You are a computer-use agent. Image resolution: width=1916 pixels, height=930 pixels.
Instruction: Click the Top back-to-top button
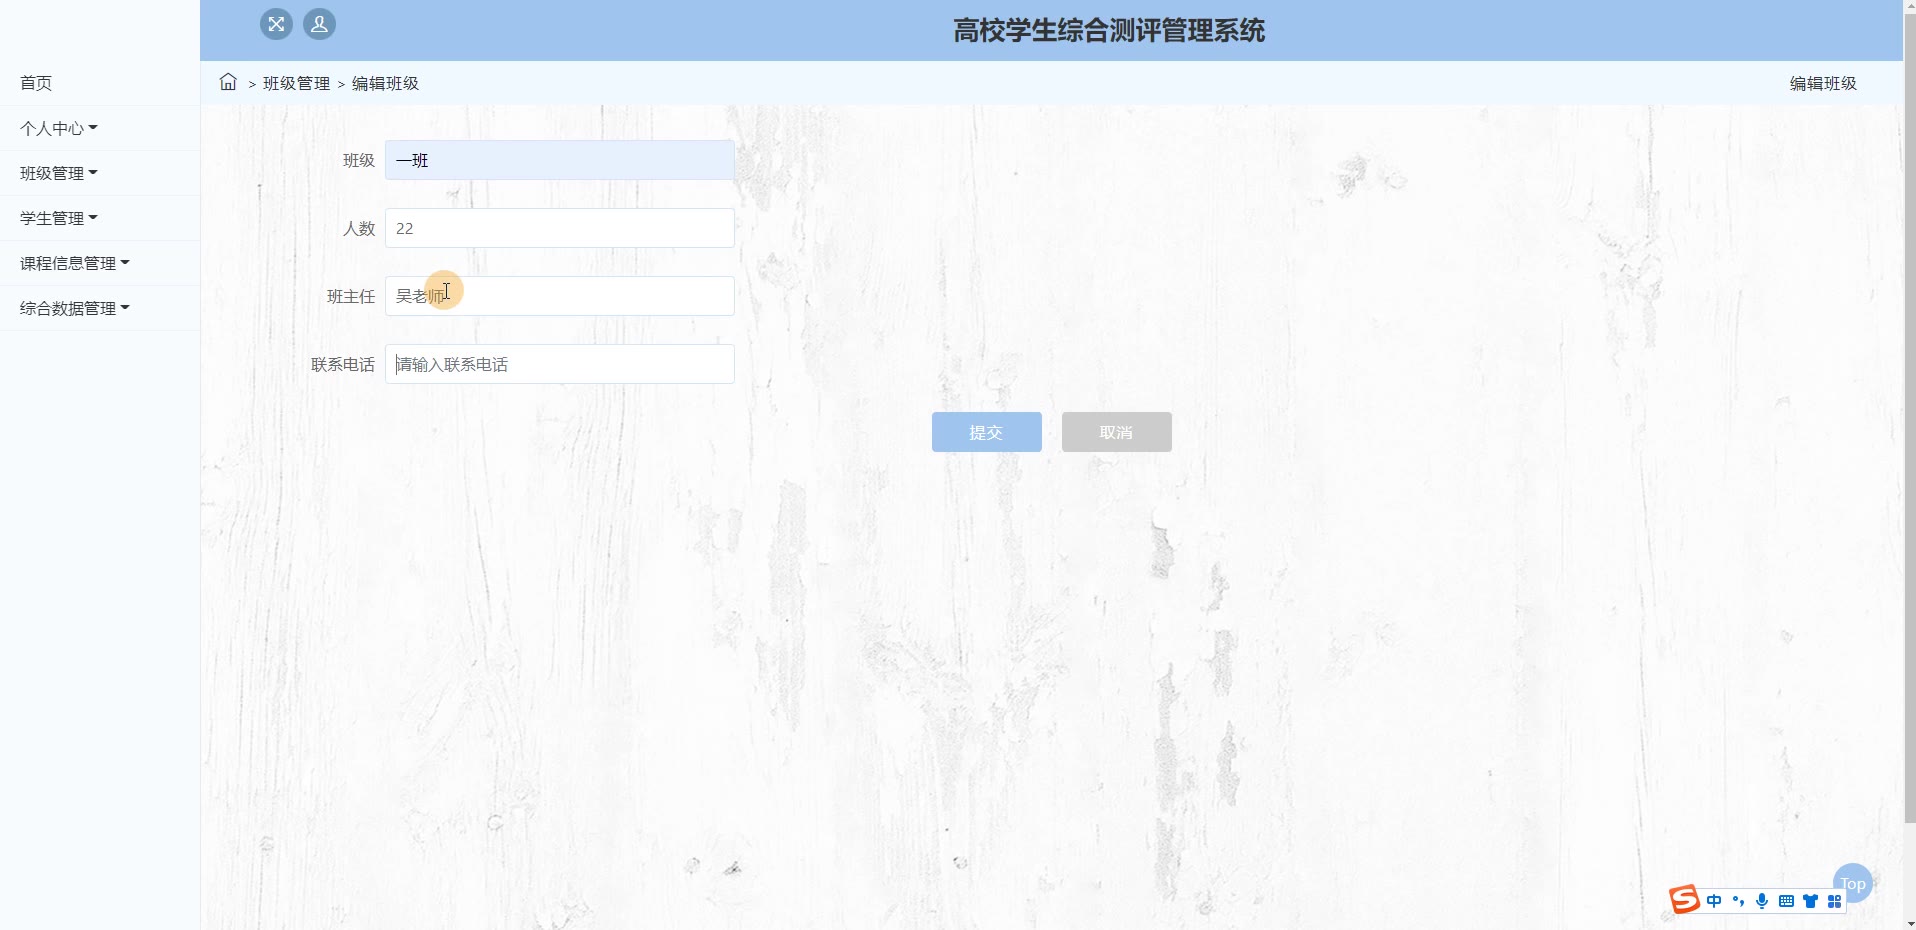pos(1853,883)
